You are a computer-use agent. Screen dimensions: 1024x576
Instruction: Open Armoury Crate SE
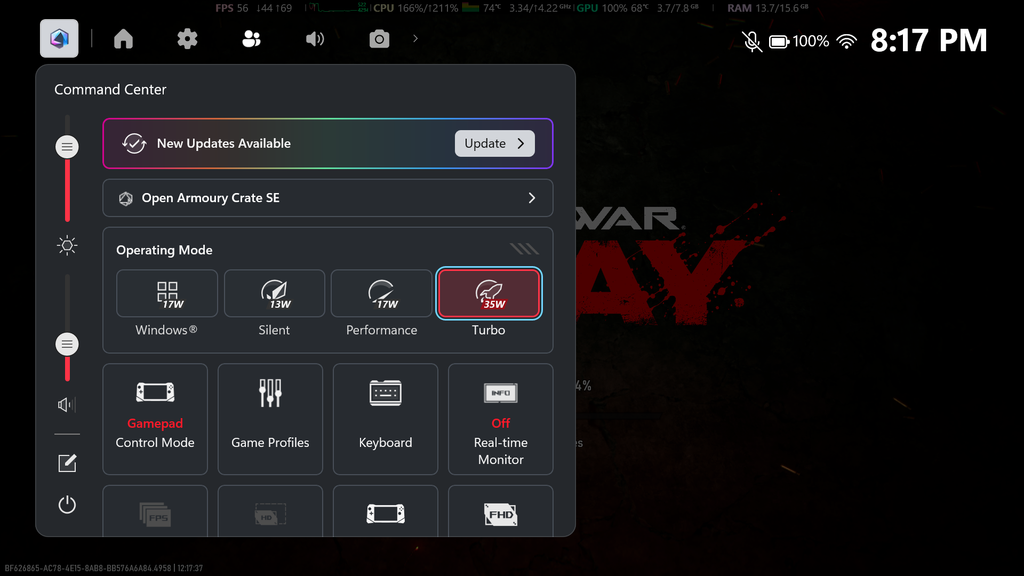pyautogui.click(x=328, y=198)
